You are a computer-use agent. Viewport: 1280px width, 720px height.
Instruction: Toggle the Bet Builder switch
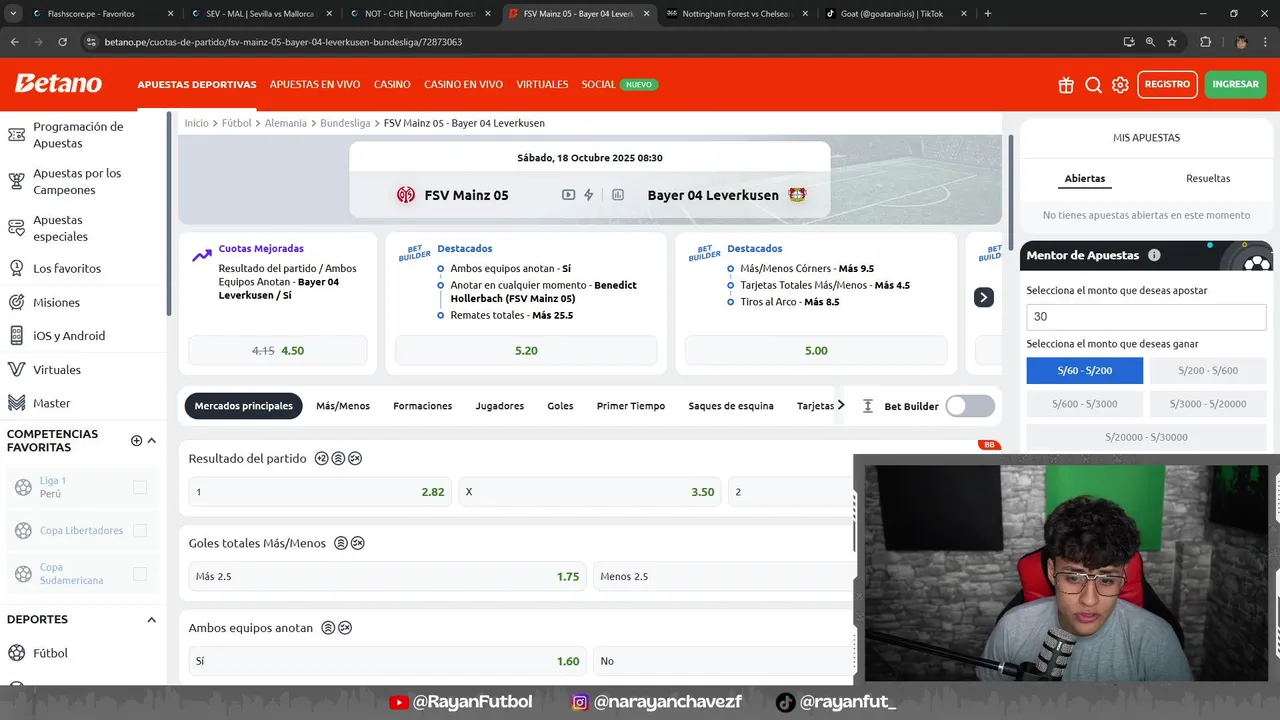970,406
